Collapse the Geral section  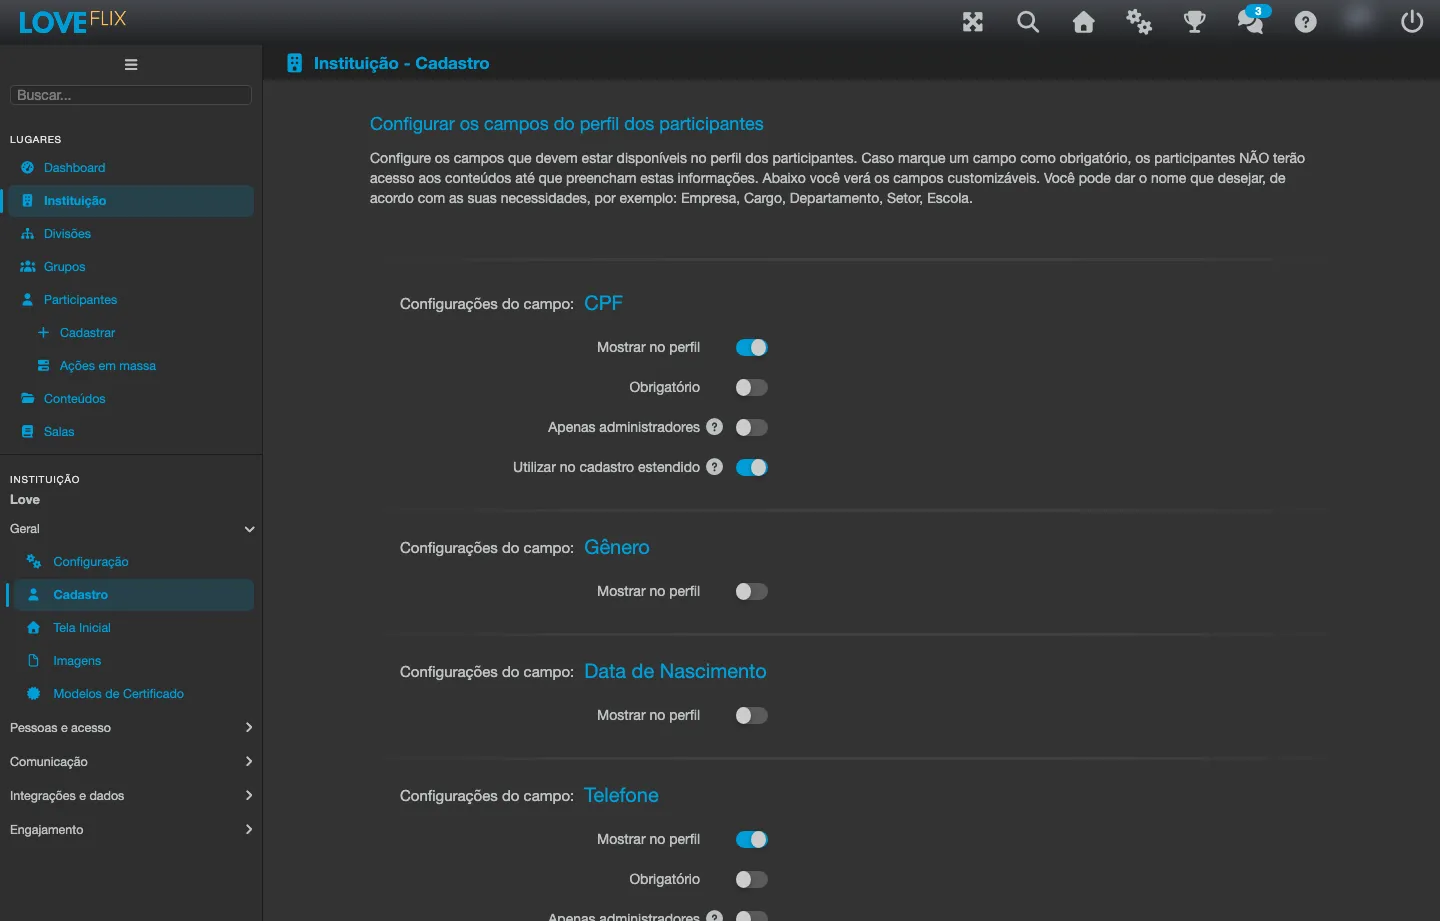(x=131, y=529)
